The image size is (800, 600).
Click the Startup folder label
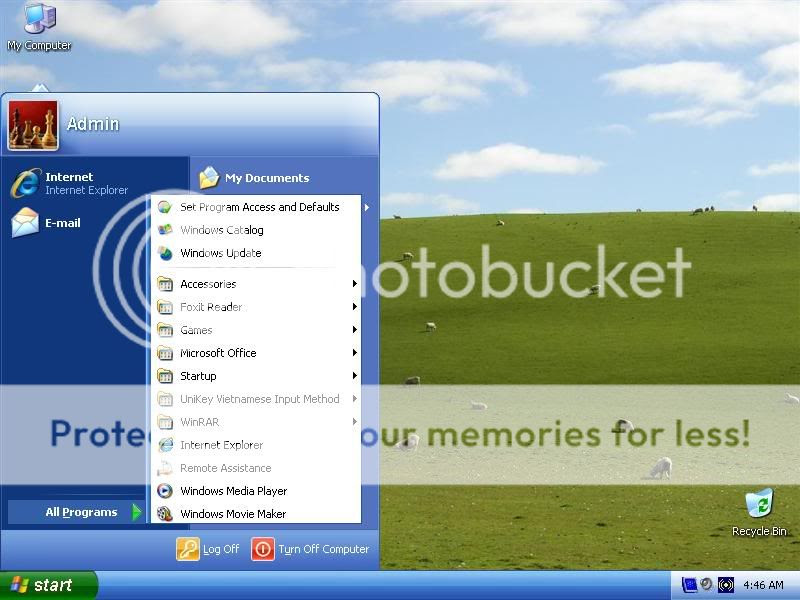pos(198,376)
